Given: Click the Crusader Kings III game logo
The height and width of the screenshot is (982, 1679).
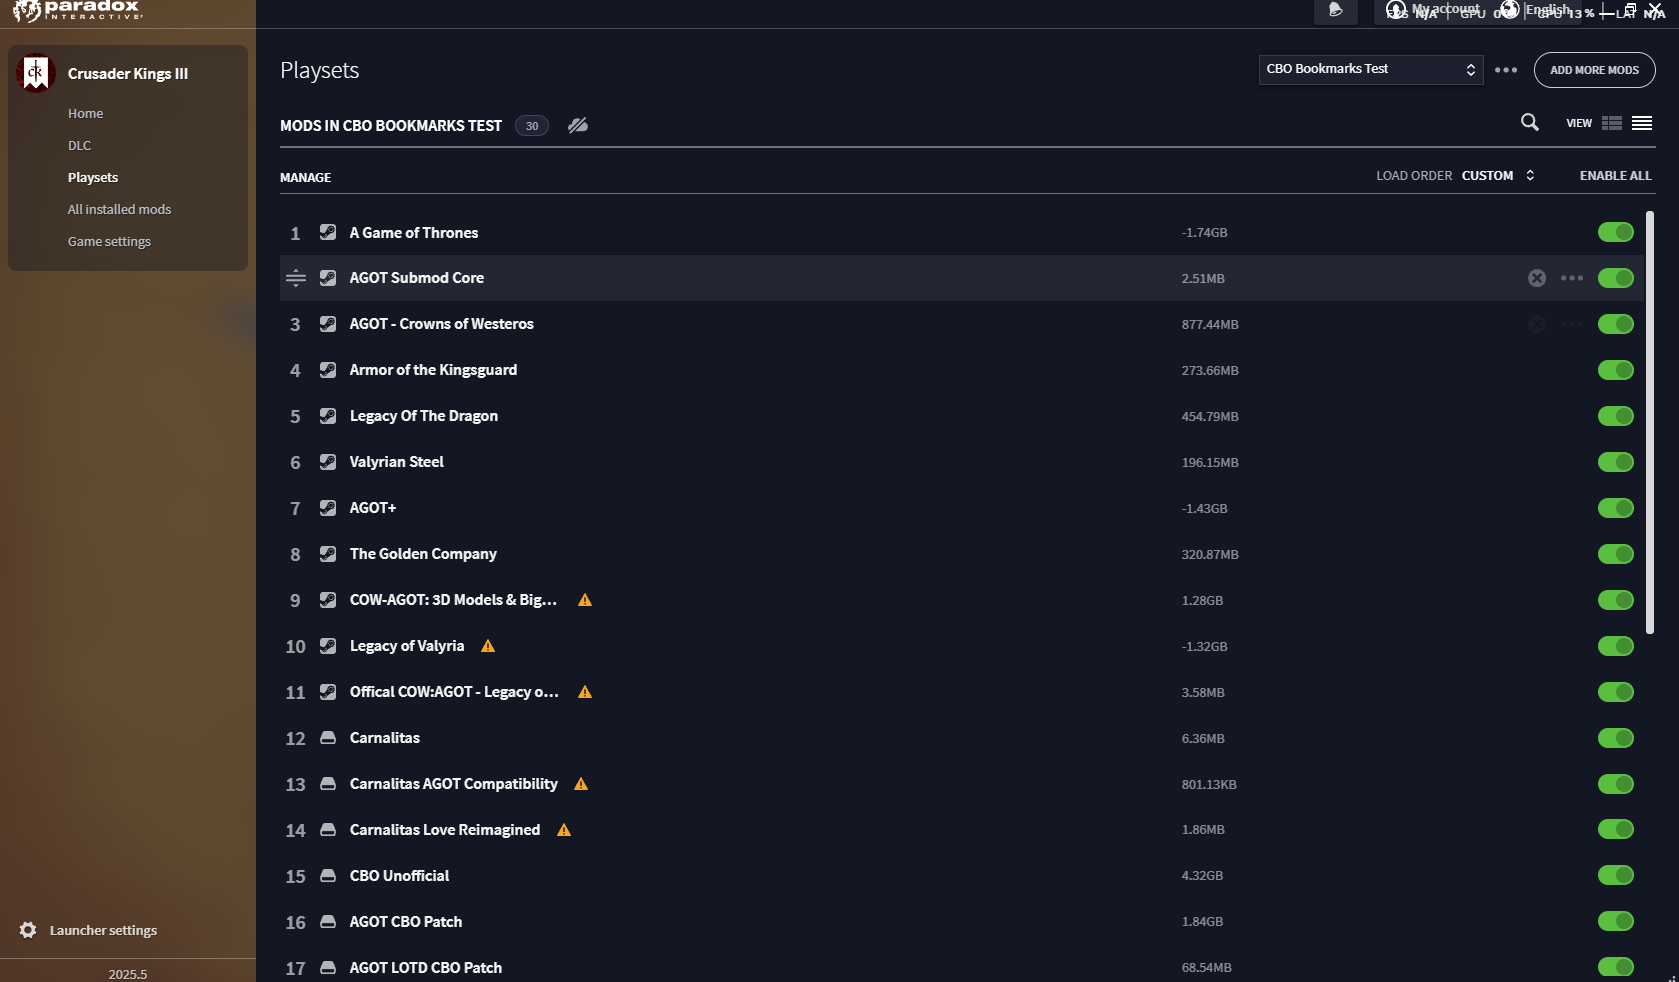Looking at the screenshot, I should pyautogui.click(x=36, y=73).
